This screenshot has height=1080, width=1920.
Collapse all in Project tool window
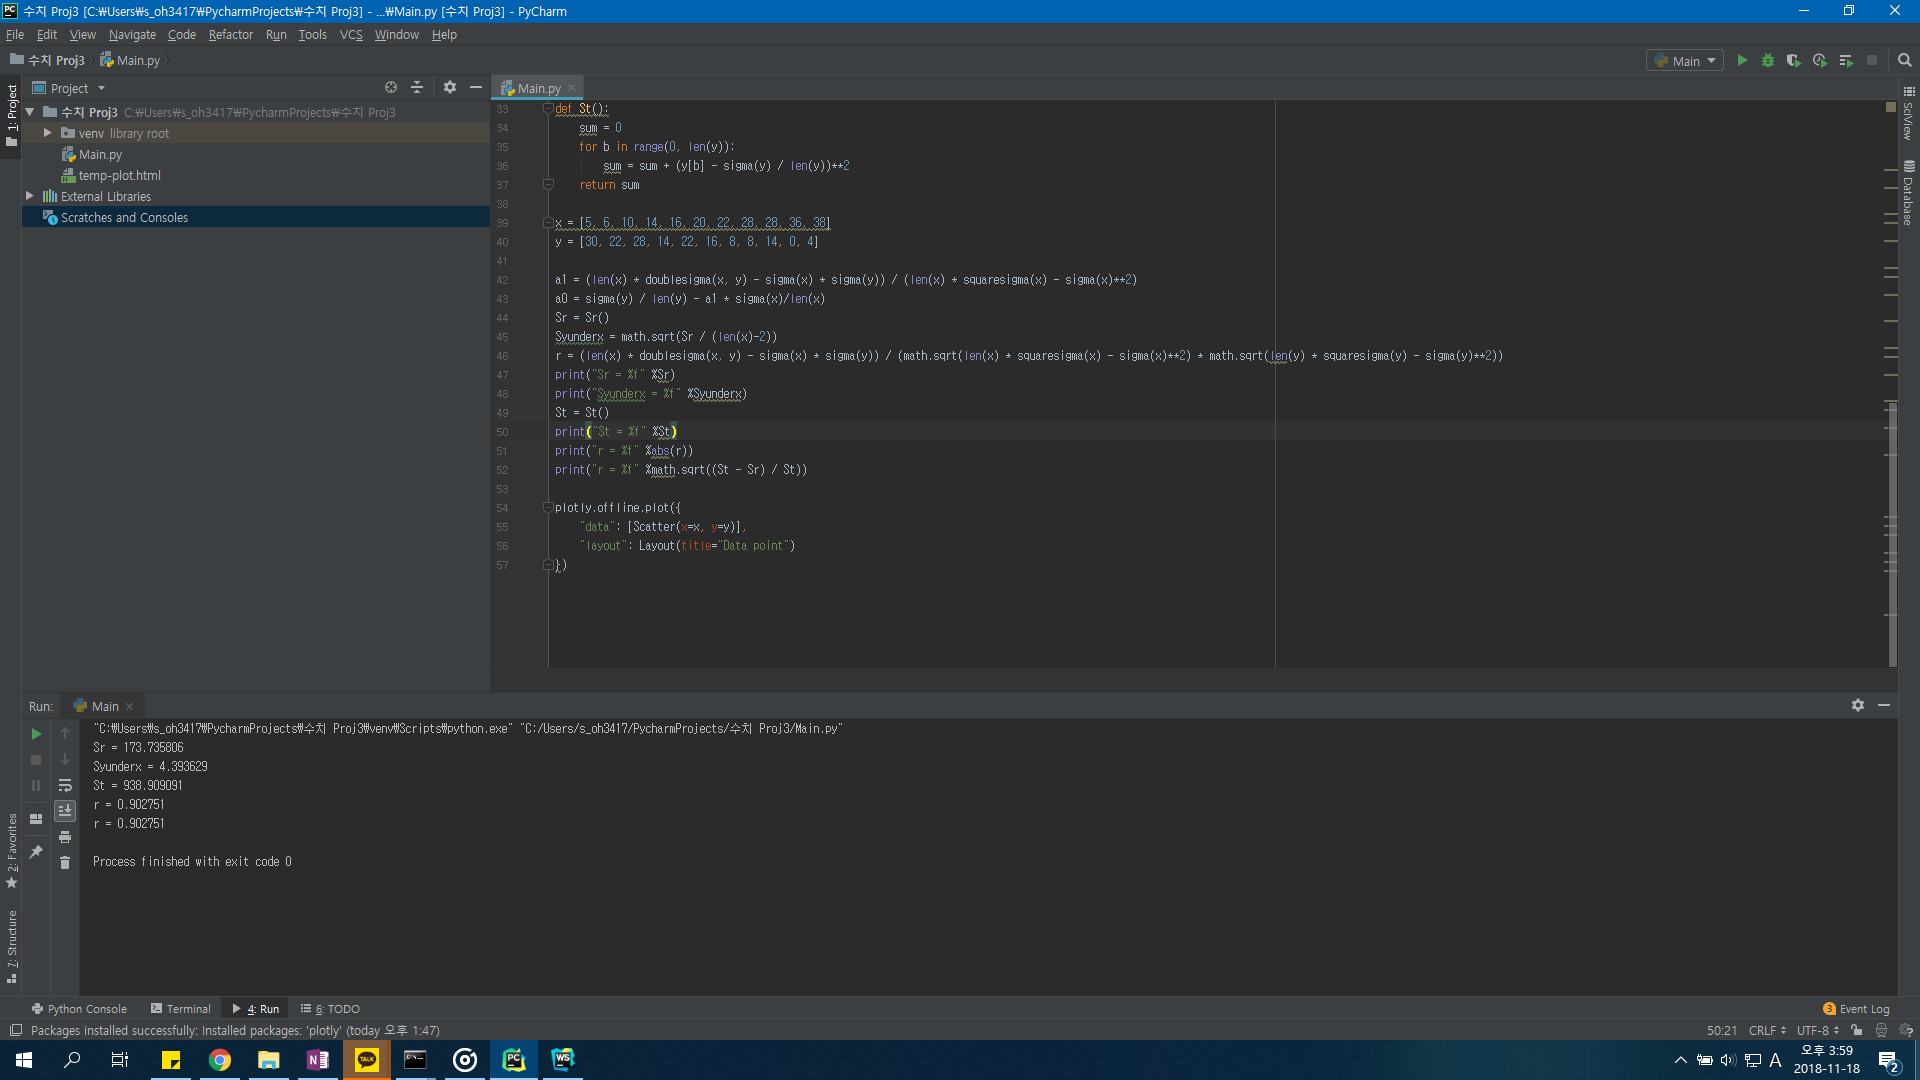417,88
